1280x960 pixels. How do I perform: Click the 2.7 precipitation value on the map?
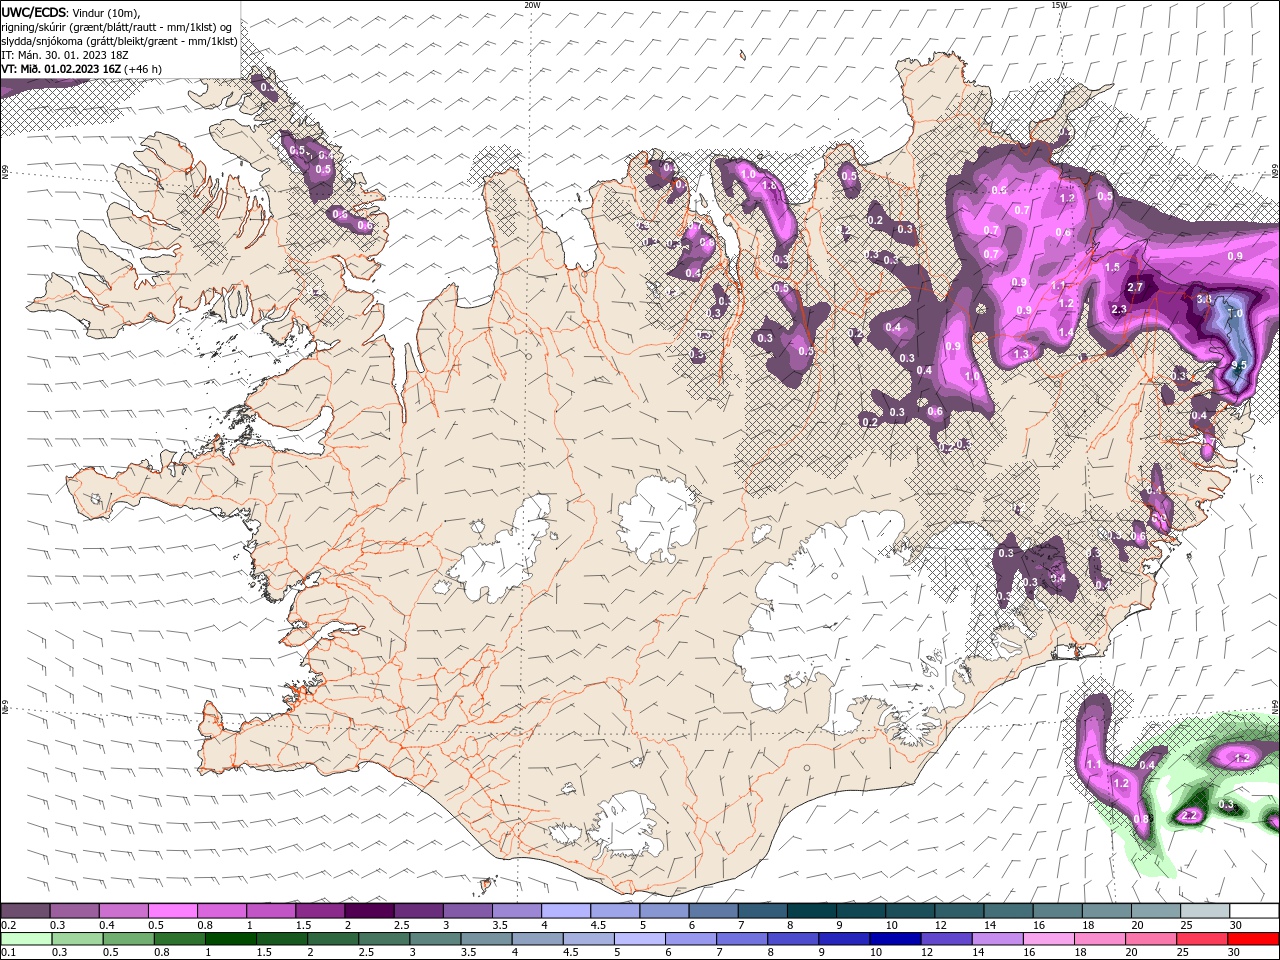pos(1135,287)
